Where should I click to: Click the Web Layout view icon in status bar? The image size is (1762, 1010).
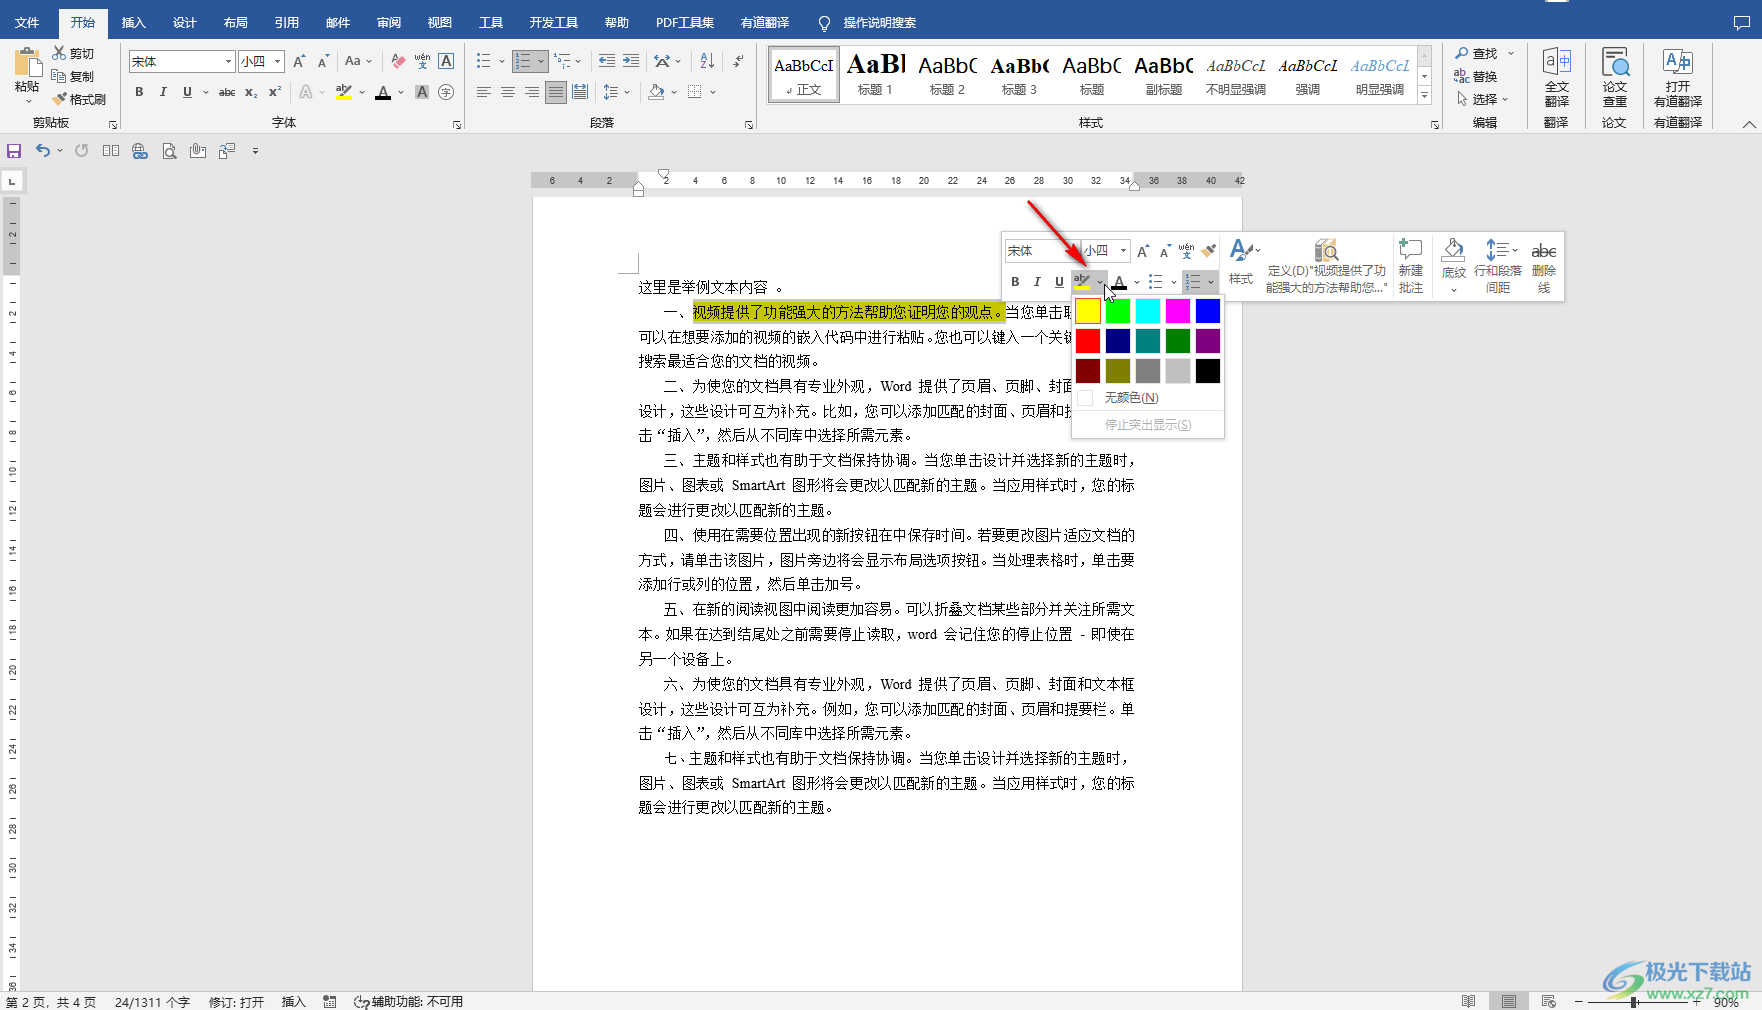tap(1548, 1001)
